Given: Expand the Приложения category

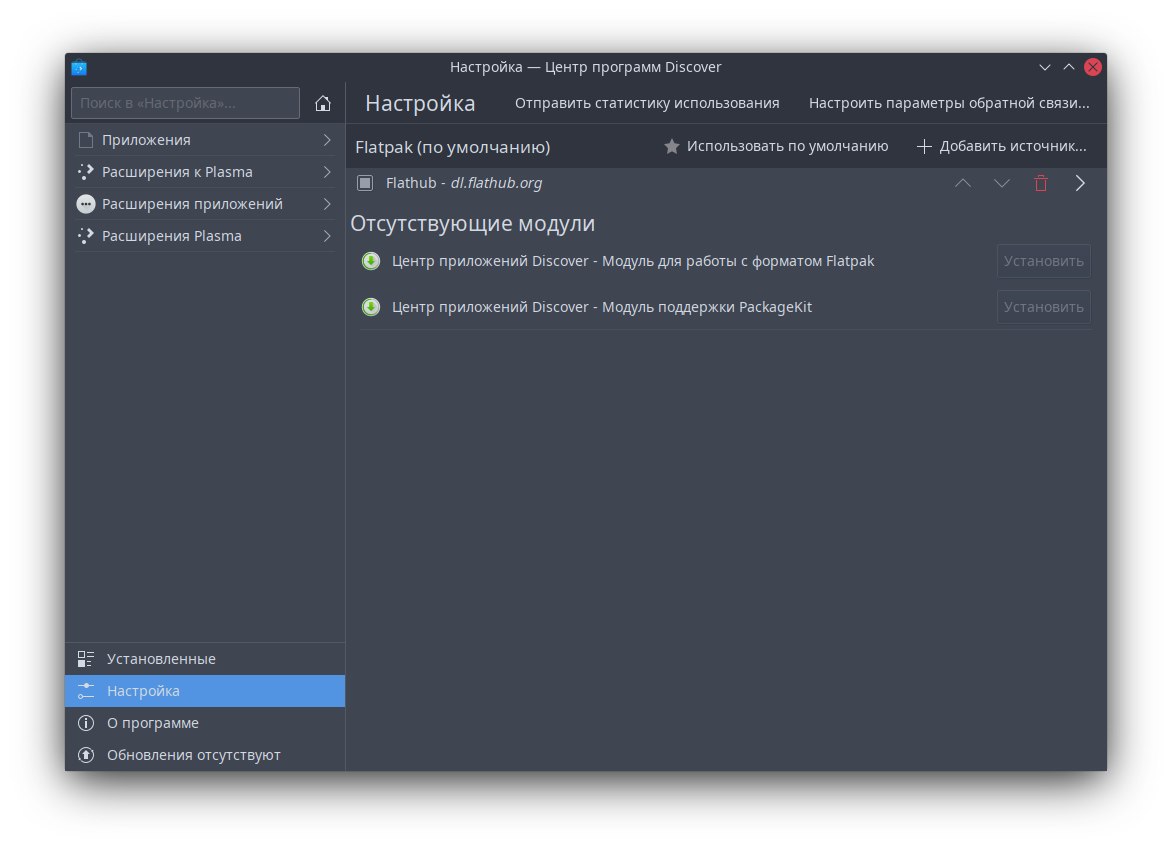Looking at the screenshot, I should 327,140.
